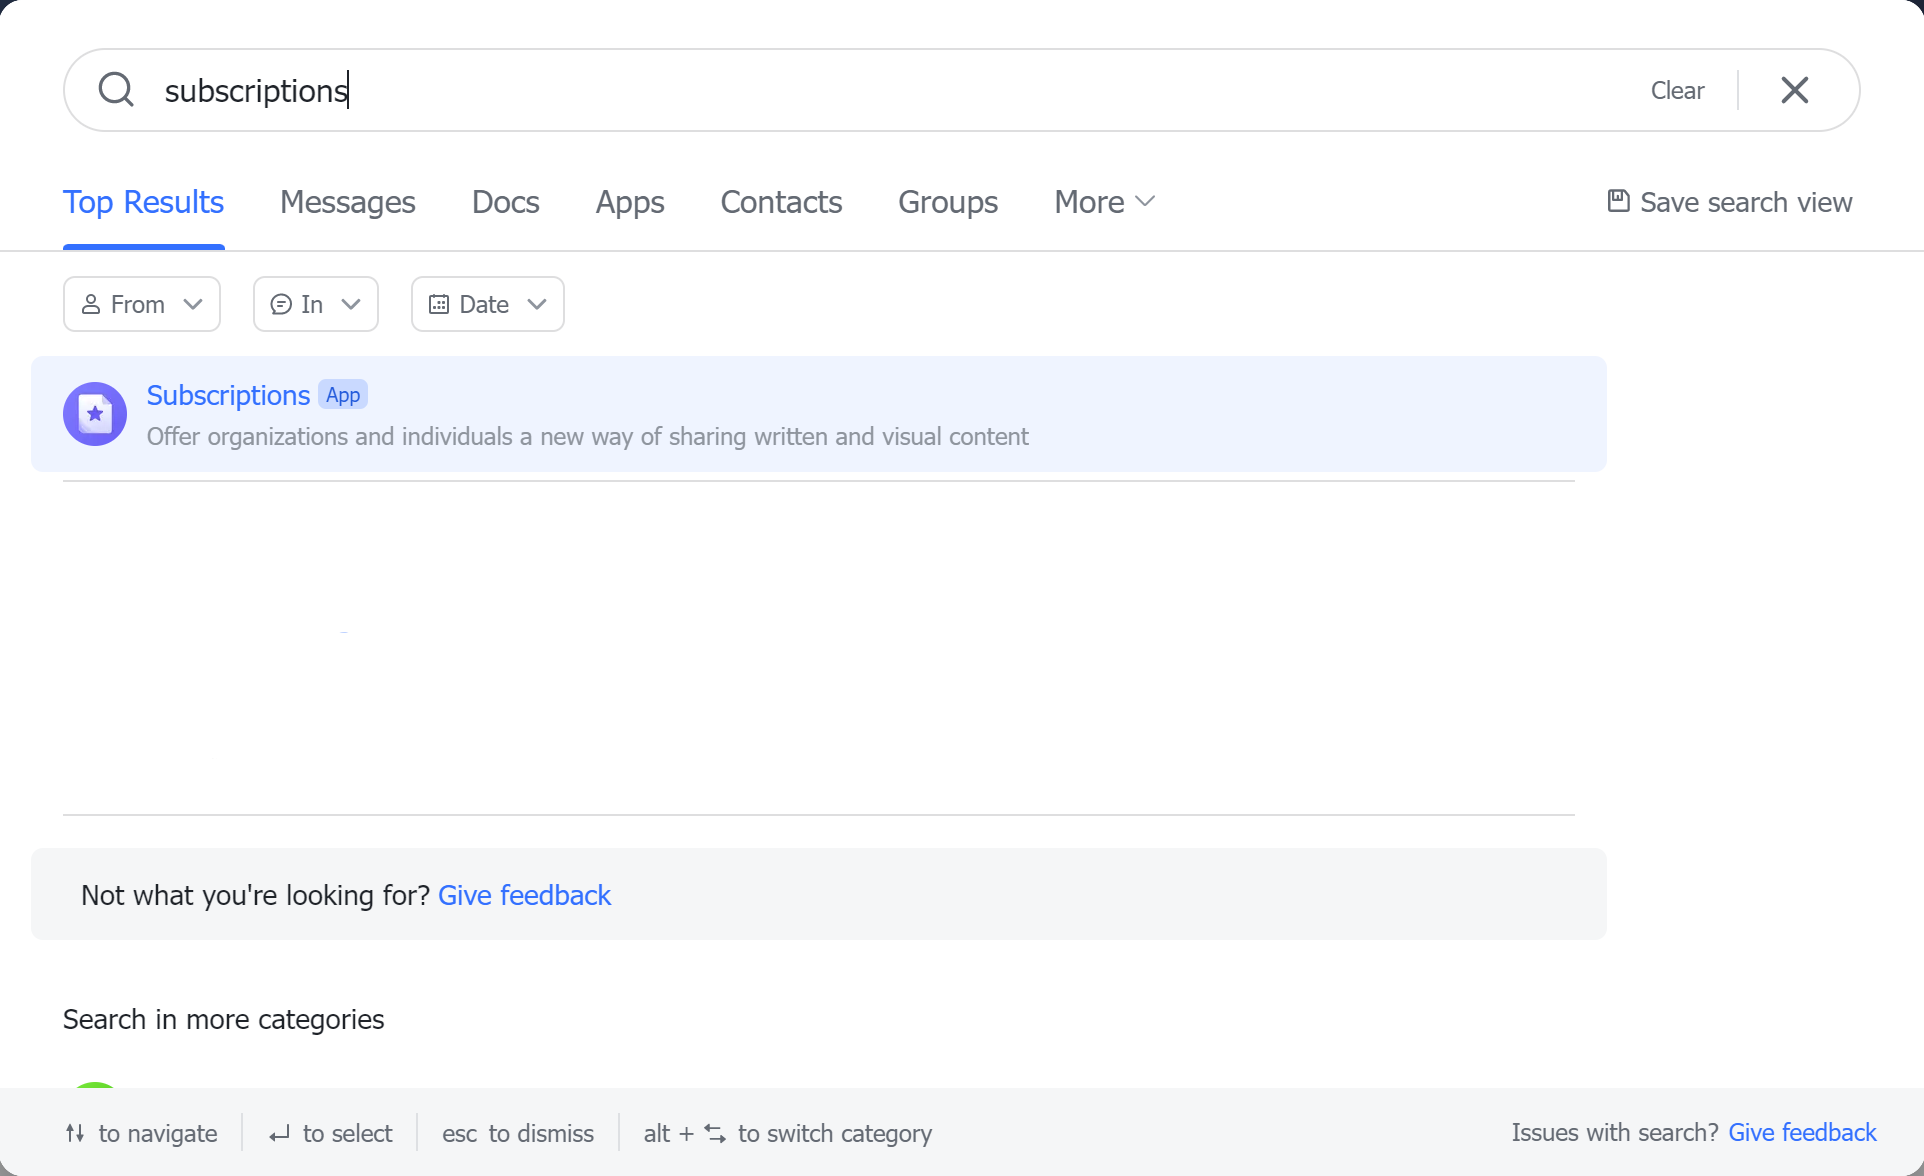The height and width of the screenshot is (1176, 1924).
Task: Click the bookmark icon next to Save search view
Action: tap(1618, 201)
